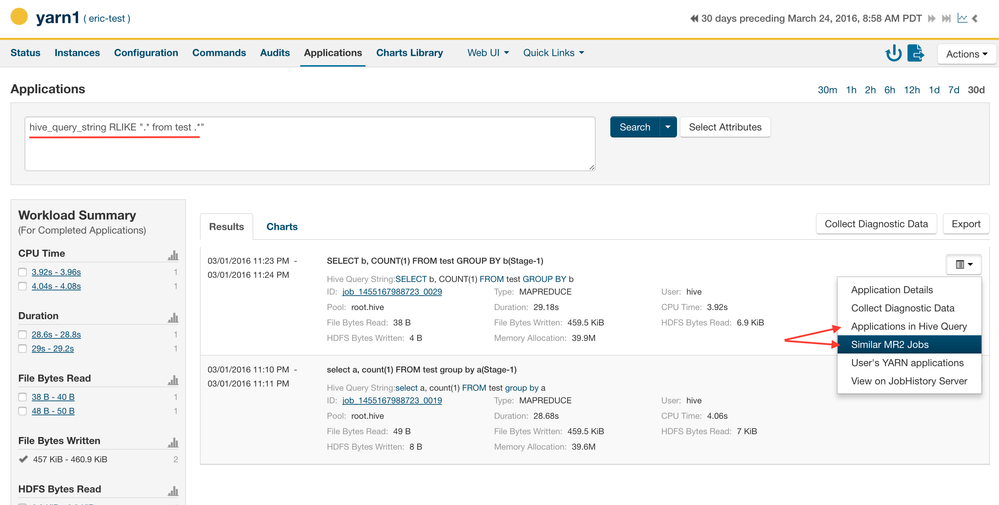Open File Bytes Read histogram chart icon
Image resolution: width=999 pixels, height=505 pixels.
[173, 380]
